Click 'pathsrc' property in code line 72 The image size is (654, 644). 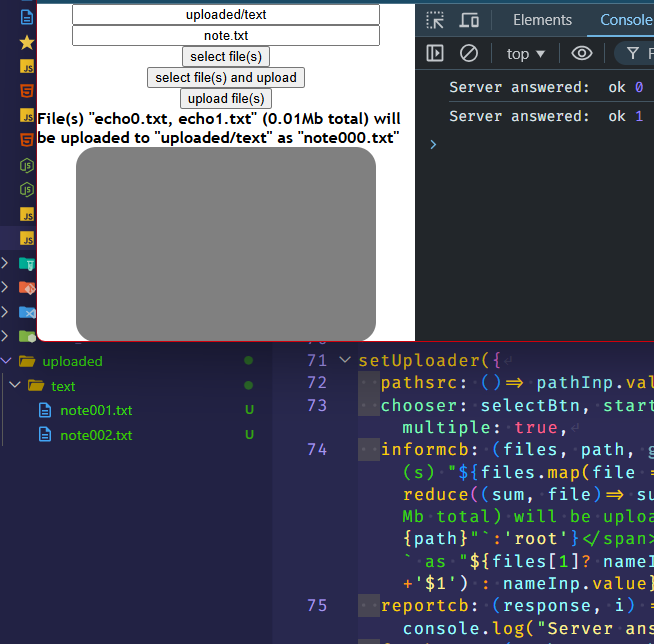[x=419, y=382]
